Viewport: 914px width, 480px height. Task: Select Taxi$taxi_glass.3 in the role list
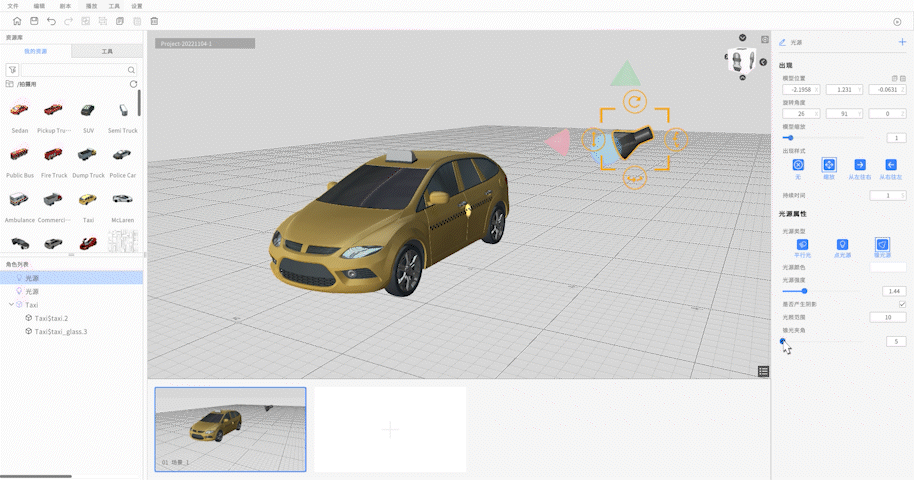tap(61, 331)
